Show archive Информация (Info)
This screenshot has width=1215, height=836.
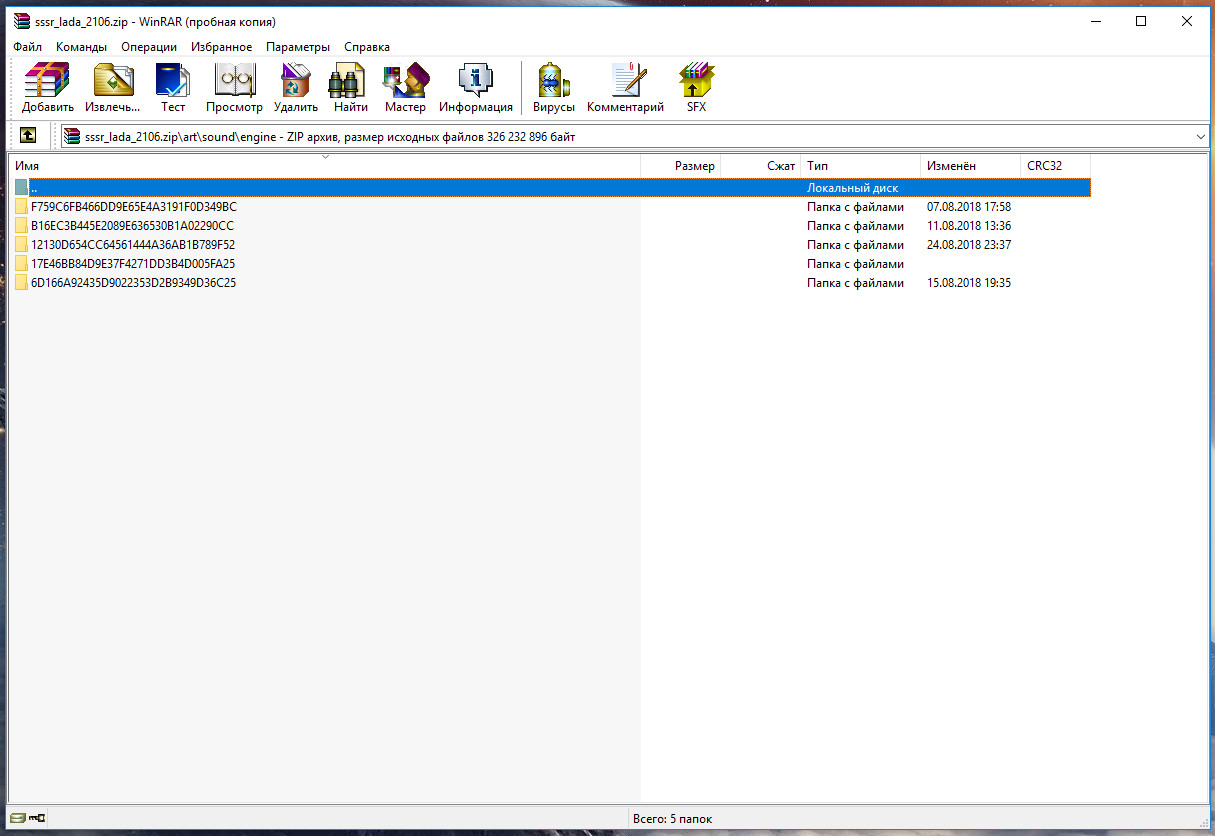(476, 88)
